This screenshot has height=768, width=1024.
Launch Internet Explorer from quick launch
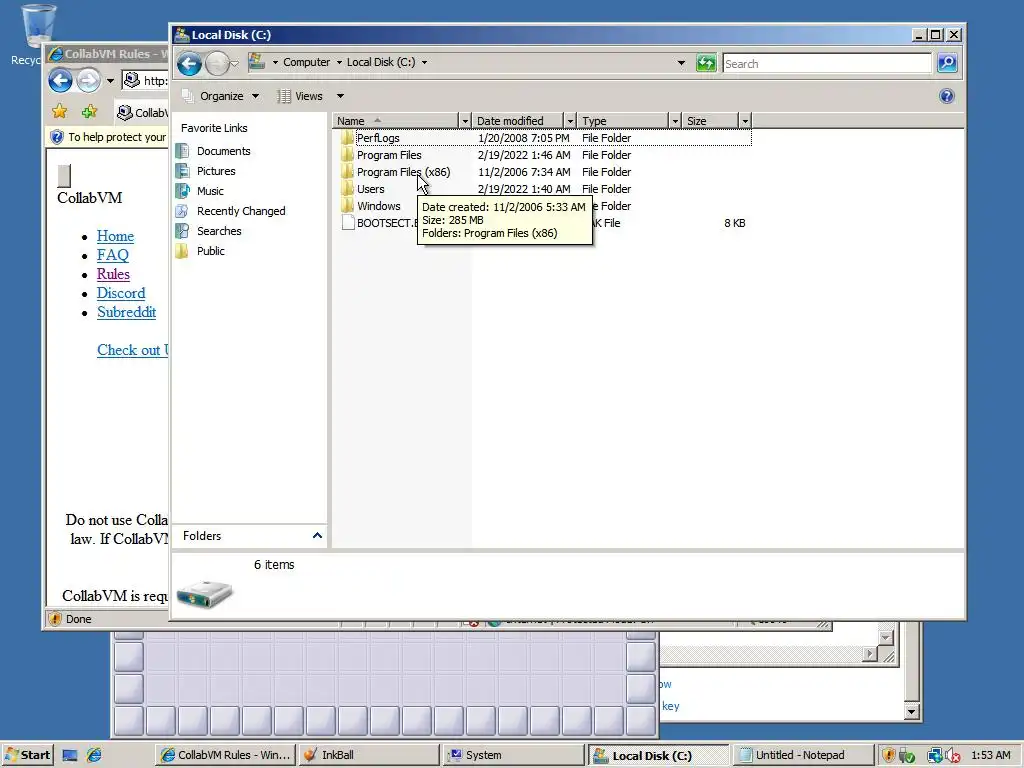tap(94, 756)
